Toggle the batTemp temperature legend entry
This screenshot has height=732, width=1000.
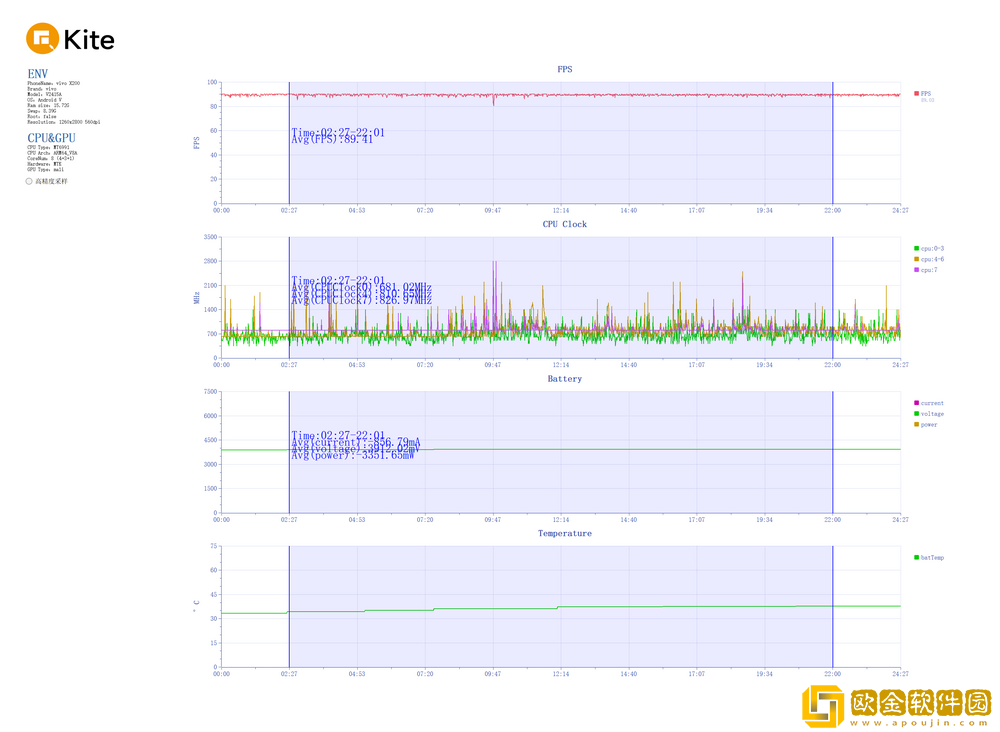[x=930, y=557]
